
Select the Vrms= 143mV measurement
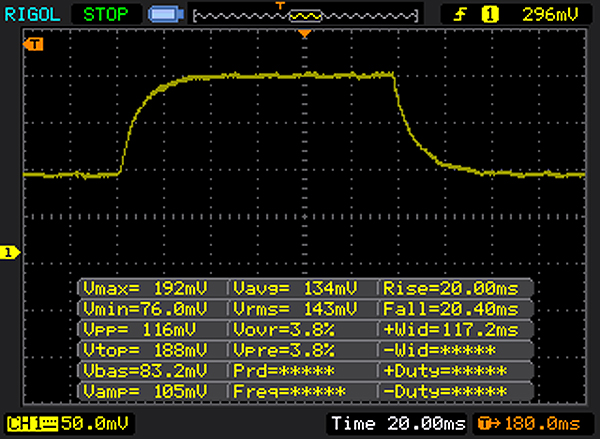(x=295, y=309)
